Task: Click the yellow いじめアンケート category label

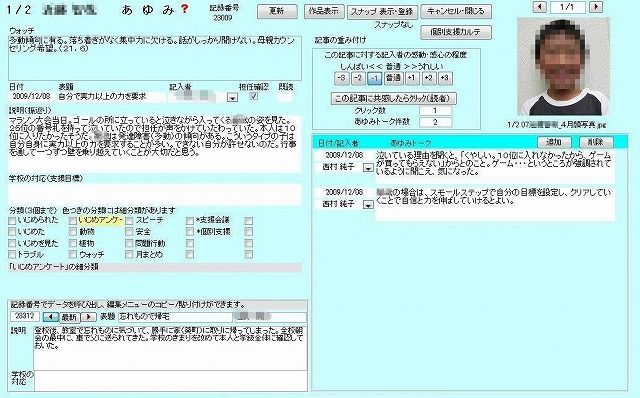Action: (x=100, y=220)
